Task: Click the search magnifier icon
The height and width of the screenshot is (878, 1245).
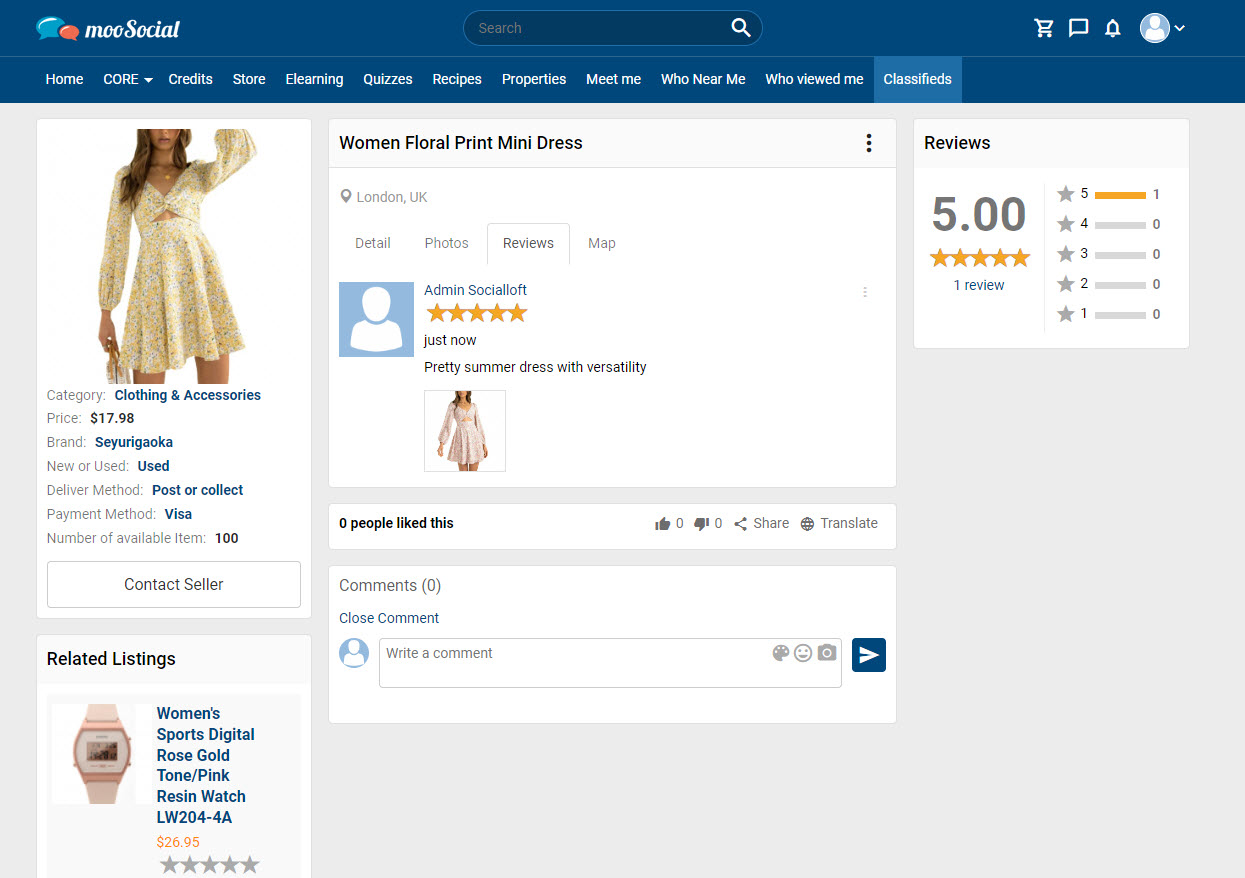Action: [741, 28]
